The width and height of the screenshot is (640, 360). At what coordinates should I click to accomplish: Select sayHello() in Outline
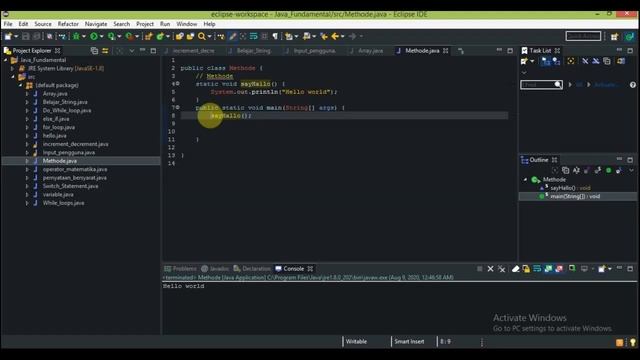570,188
